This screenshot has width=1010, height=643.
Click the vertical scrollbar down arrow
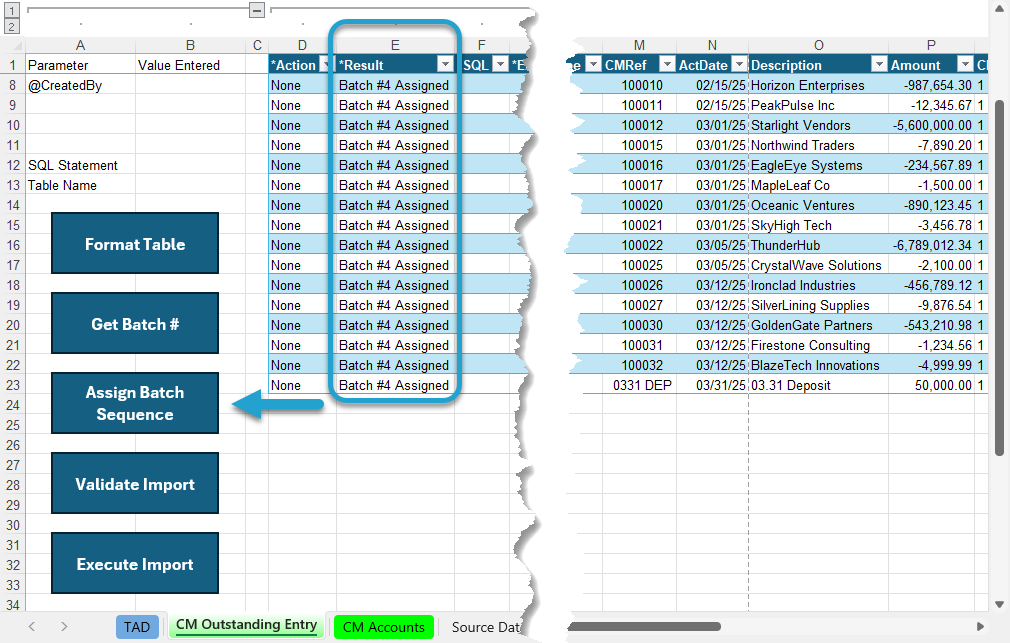[999, 604]
